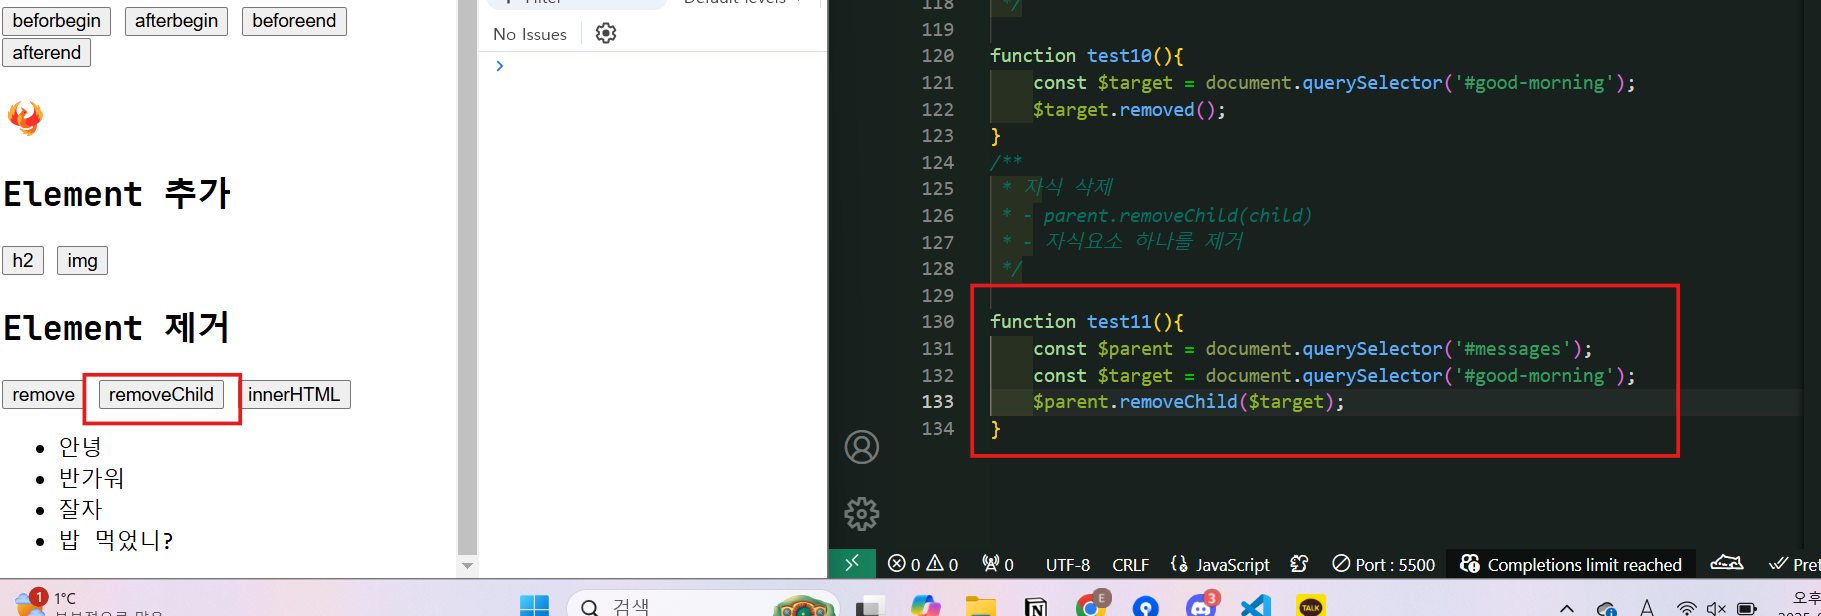Toggle the Live Server Port 5500
The height and width of the screenshot is (616, 1821).
tap(1384, 564)
